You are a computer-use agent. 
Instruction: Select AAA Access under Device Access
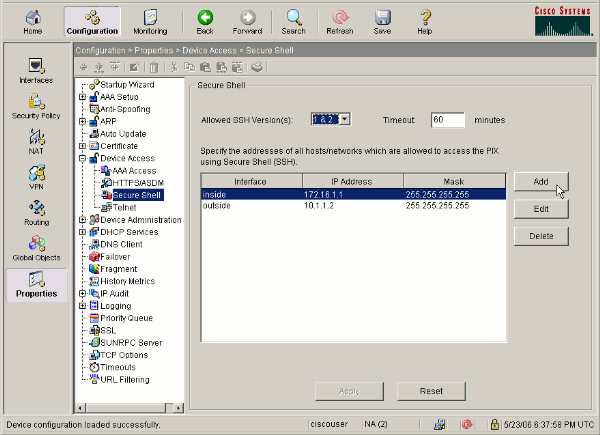(134, 171)
